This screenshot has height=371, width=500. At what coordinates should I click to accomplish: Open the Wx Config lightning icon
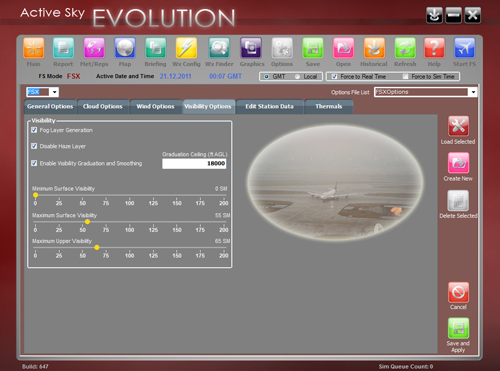[x=186, y=48]
